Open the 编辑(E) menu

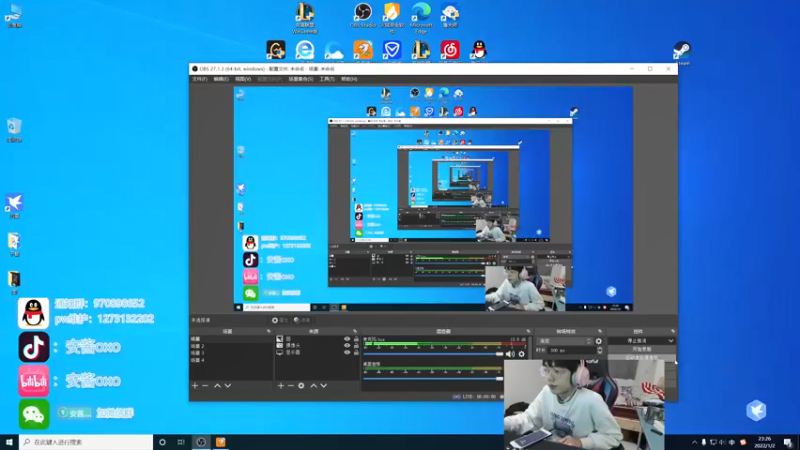[221, 79]
